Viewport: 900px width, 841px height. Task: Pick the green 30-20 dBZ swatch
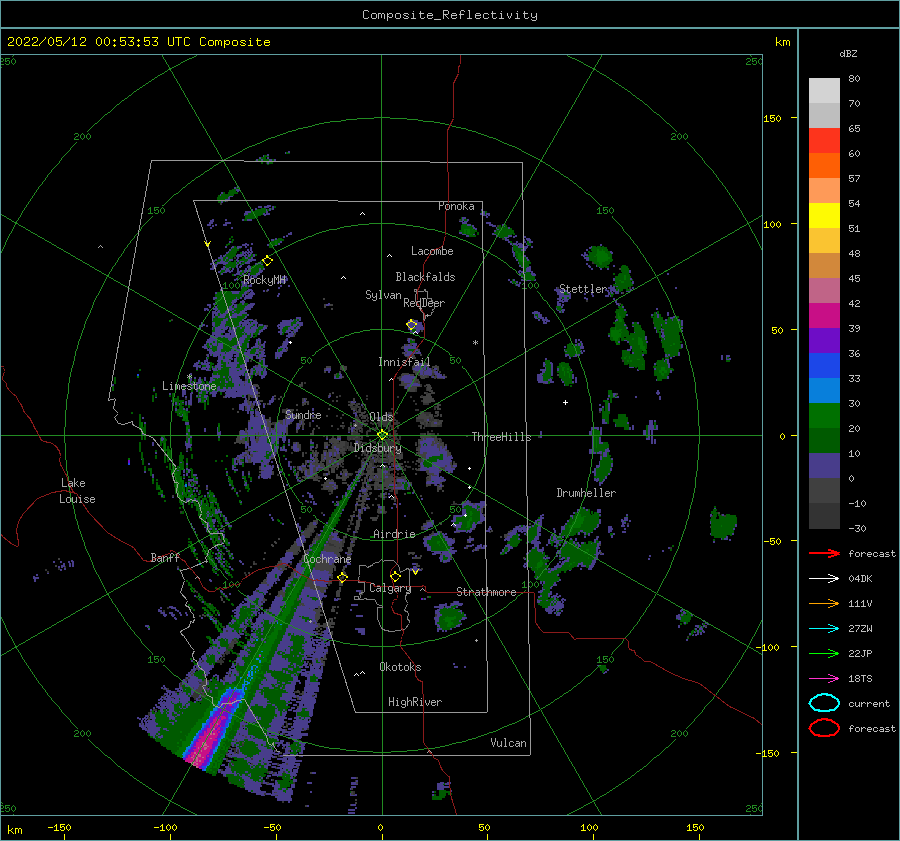(824, 416)
